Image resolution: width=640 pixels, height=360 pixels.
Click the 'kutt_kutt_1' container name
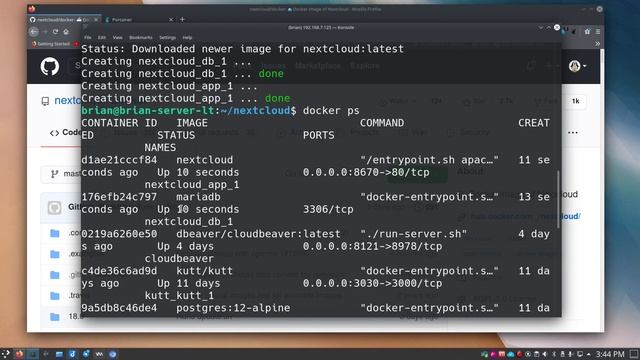coord(179,296)
